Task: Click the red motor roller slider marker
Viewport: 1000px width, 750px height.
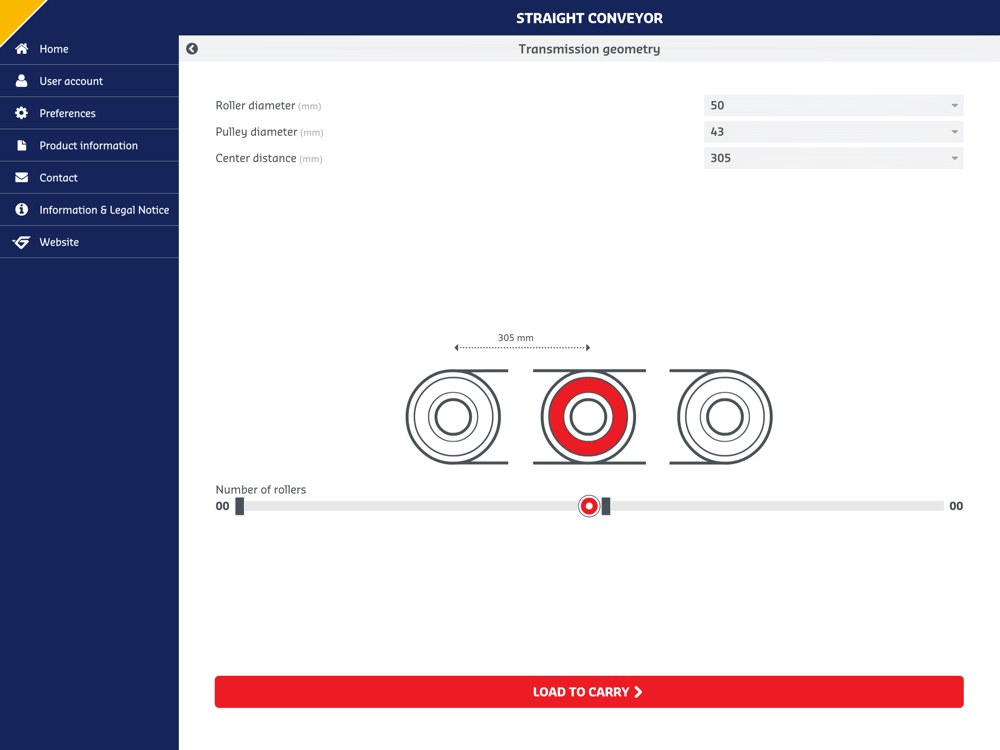Action: click(x=589, y=506)
